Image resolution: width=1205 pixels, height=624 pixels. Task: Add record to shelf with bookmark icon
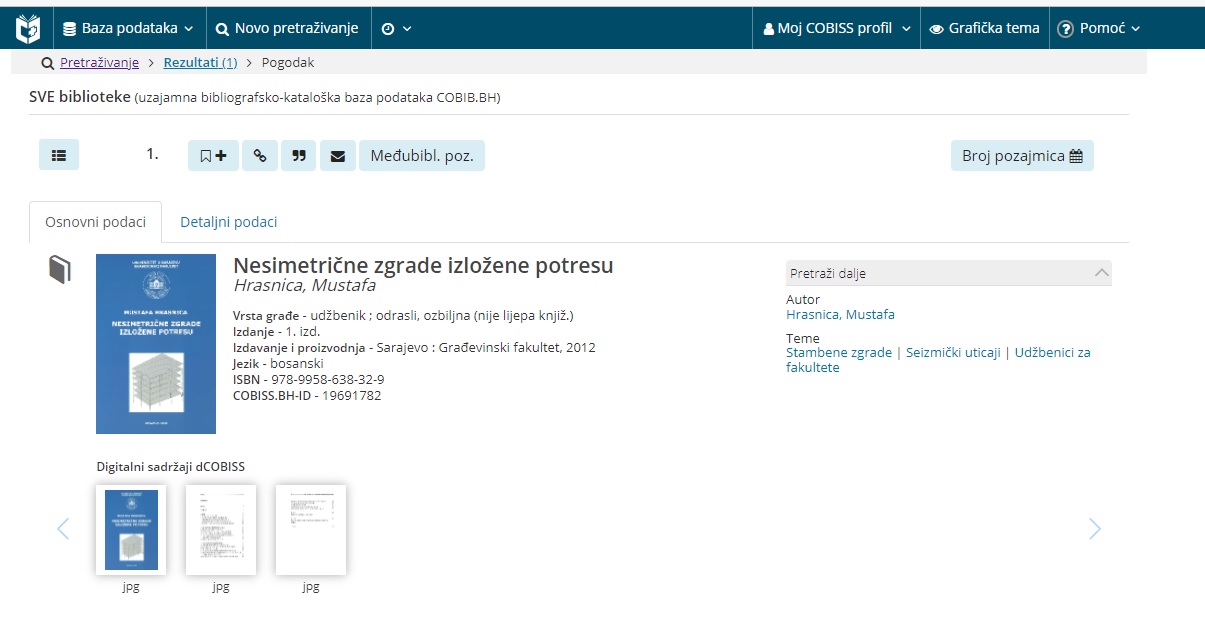[x=213, y=156]
